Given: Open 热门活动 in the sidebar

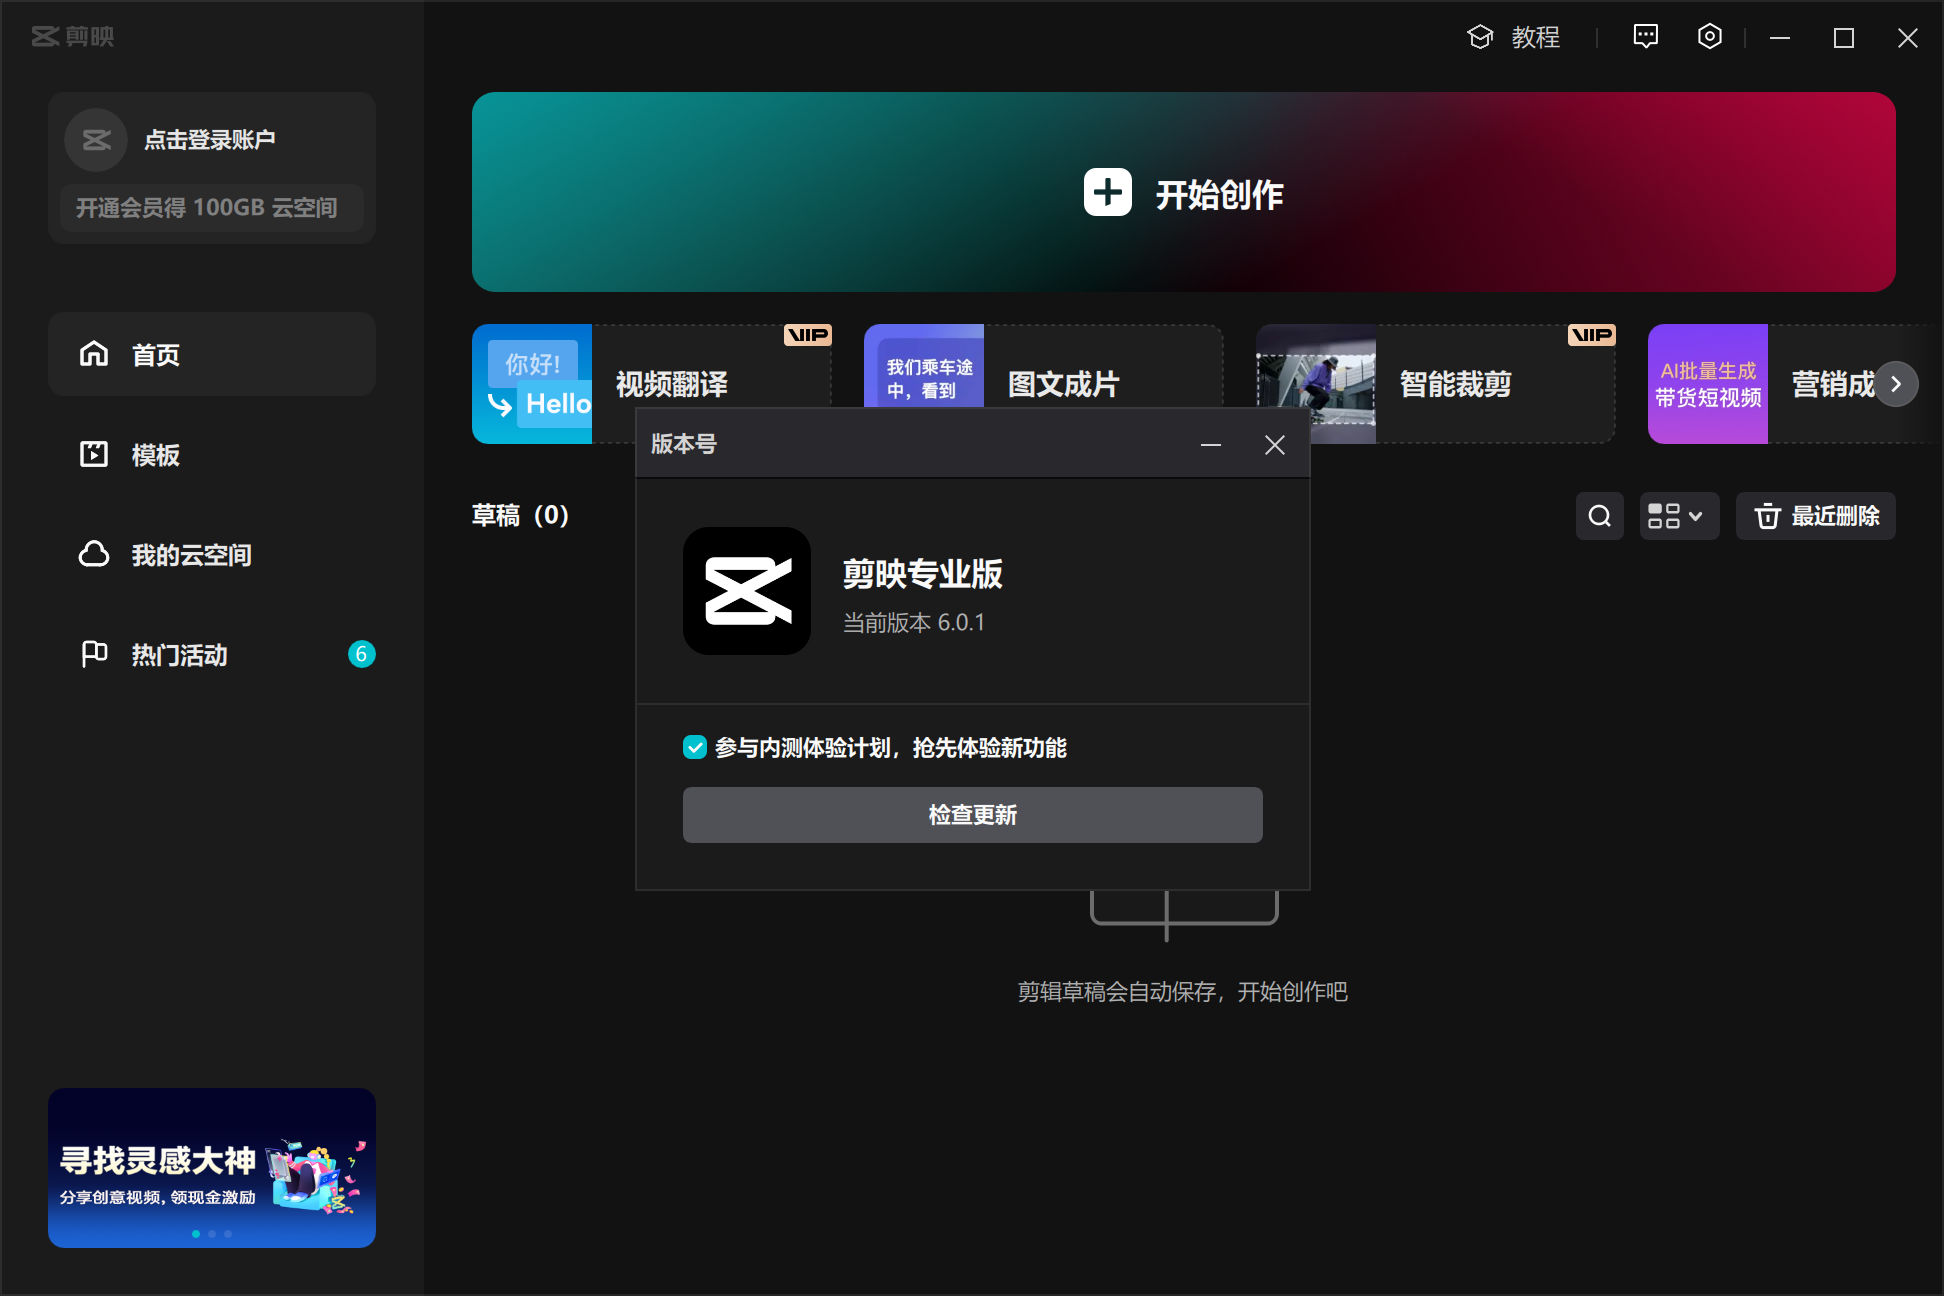Looking at the screenshot, I should point(212,654).
